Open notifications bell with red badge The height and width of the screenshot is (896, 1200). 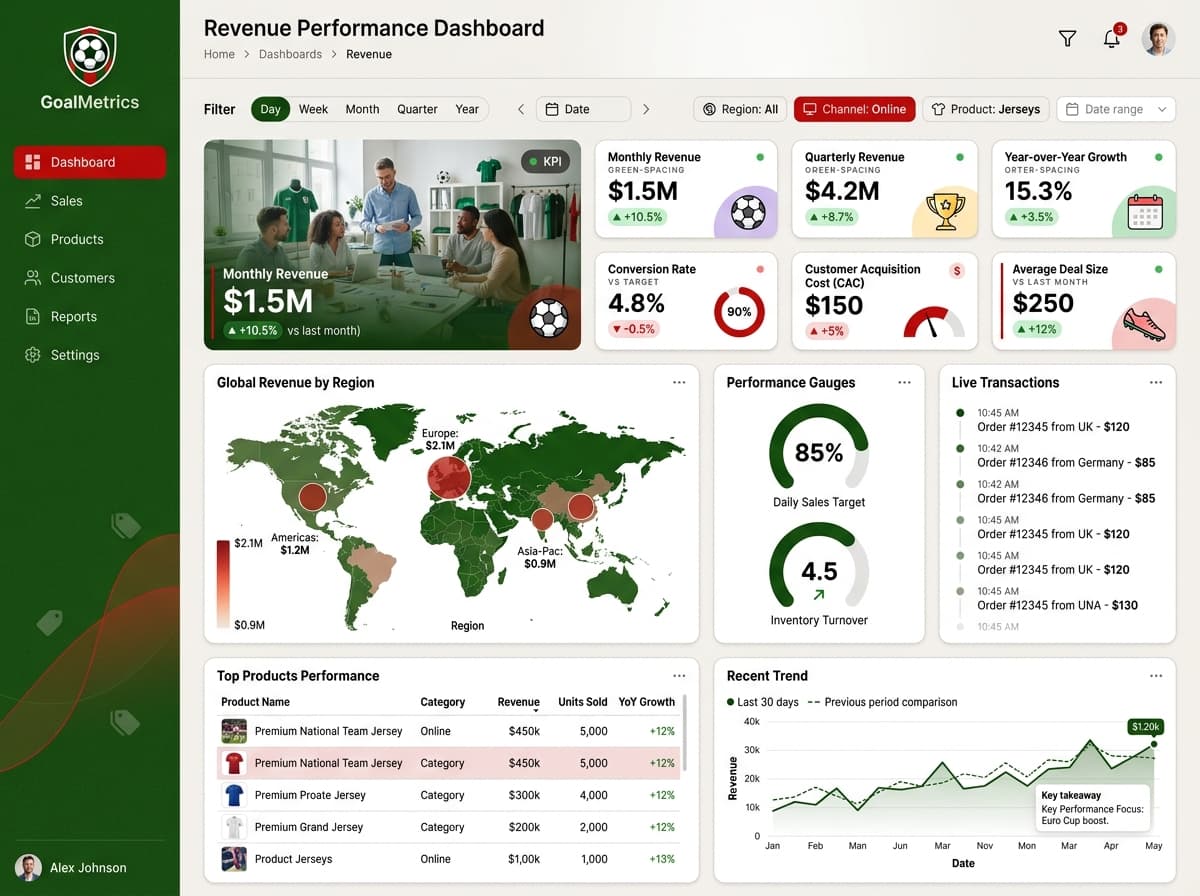(1112, 38)
